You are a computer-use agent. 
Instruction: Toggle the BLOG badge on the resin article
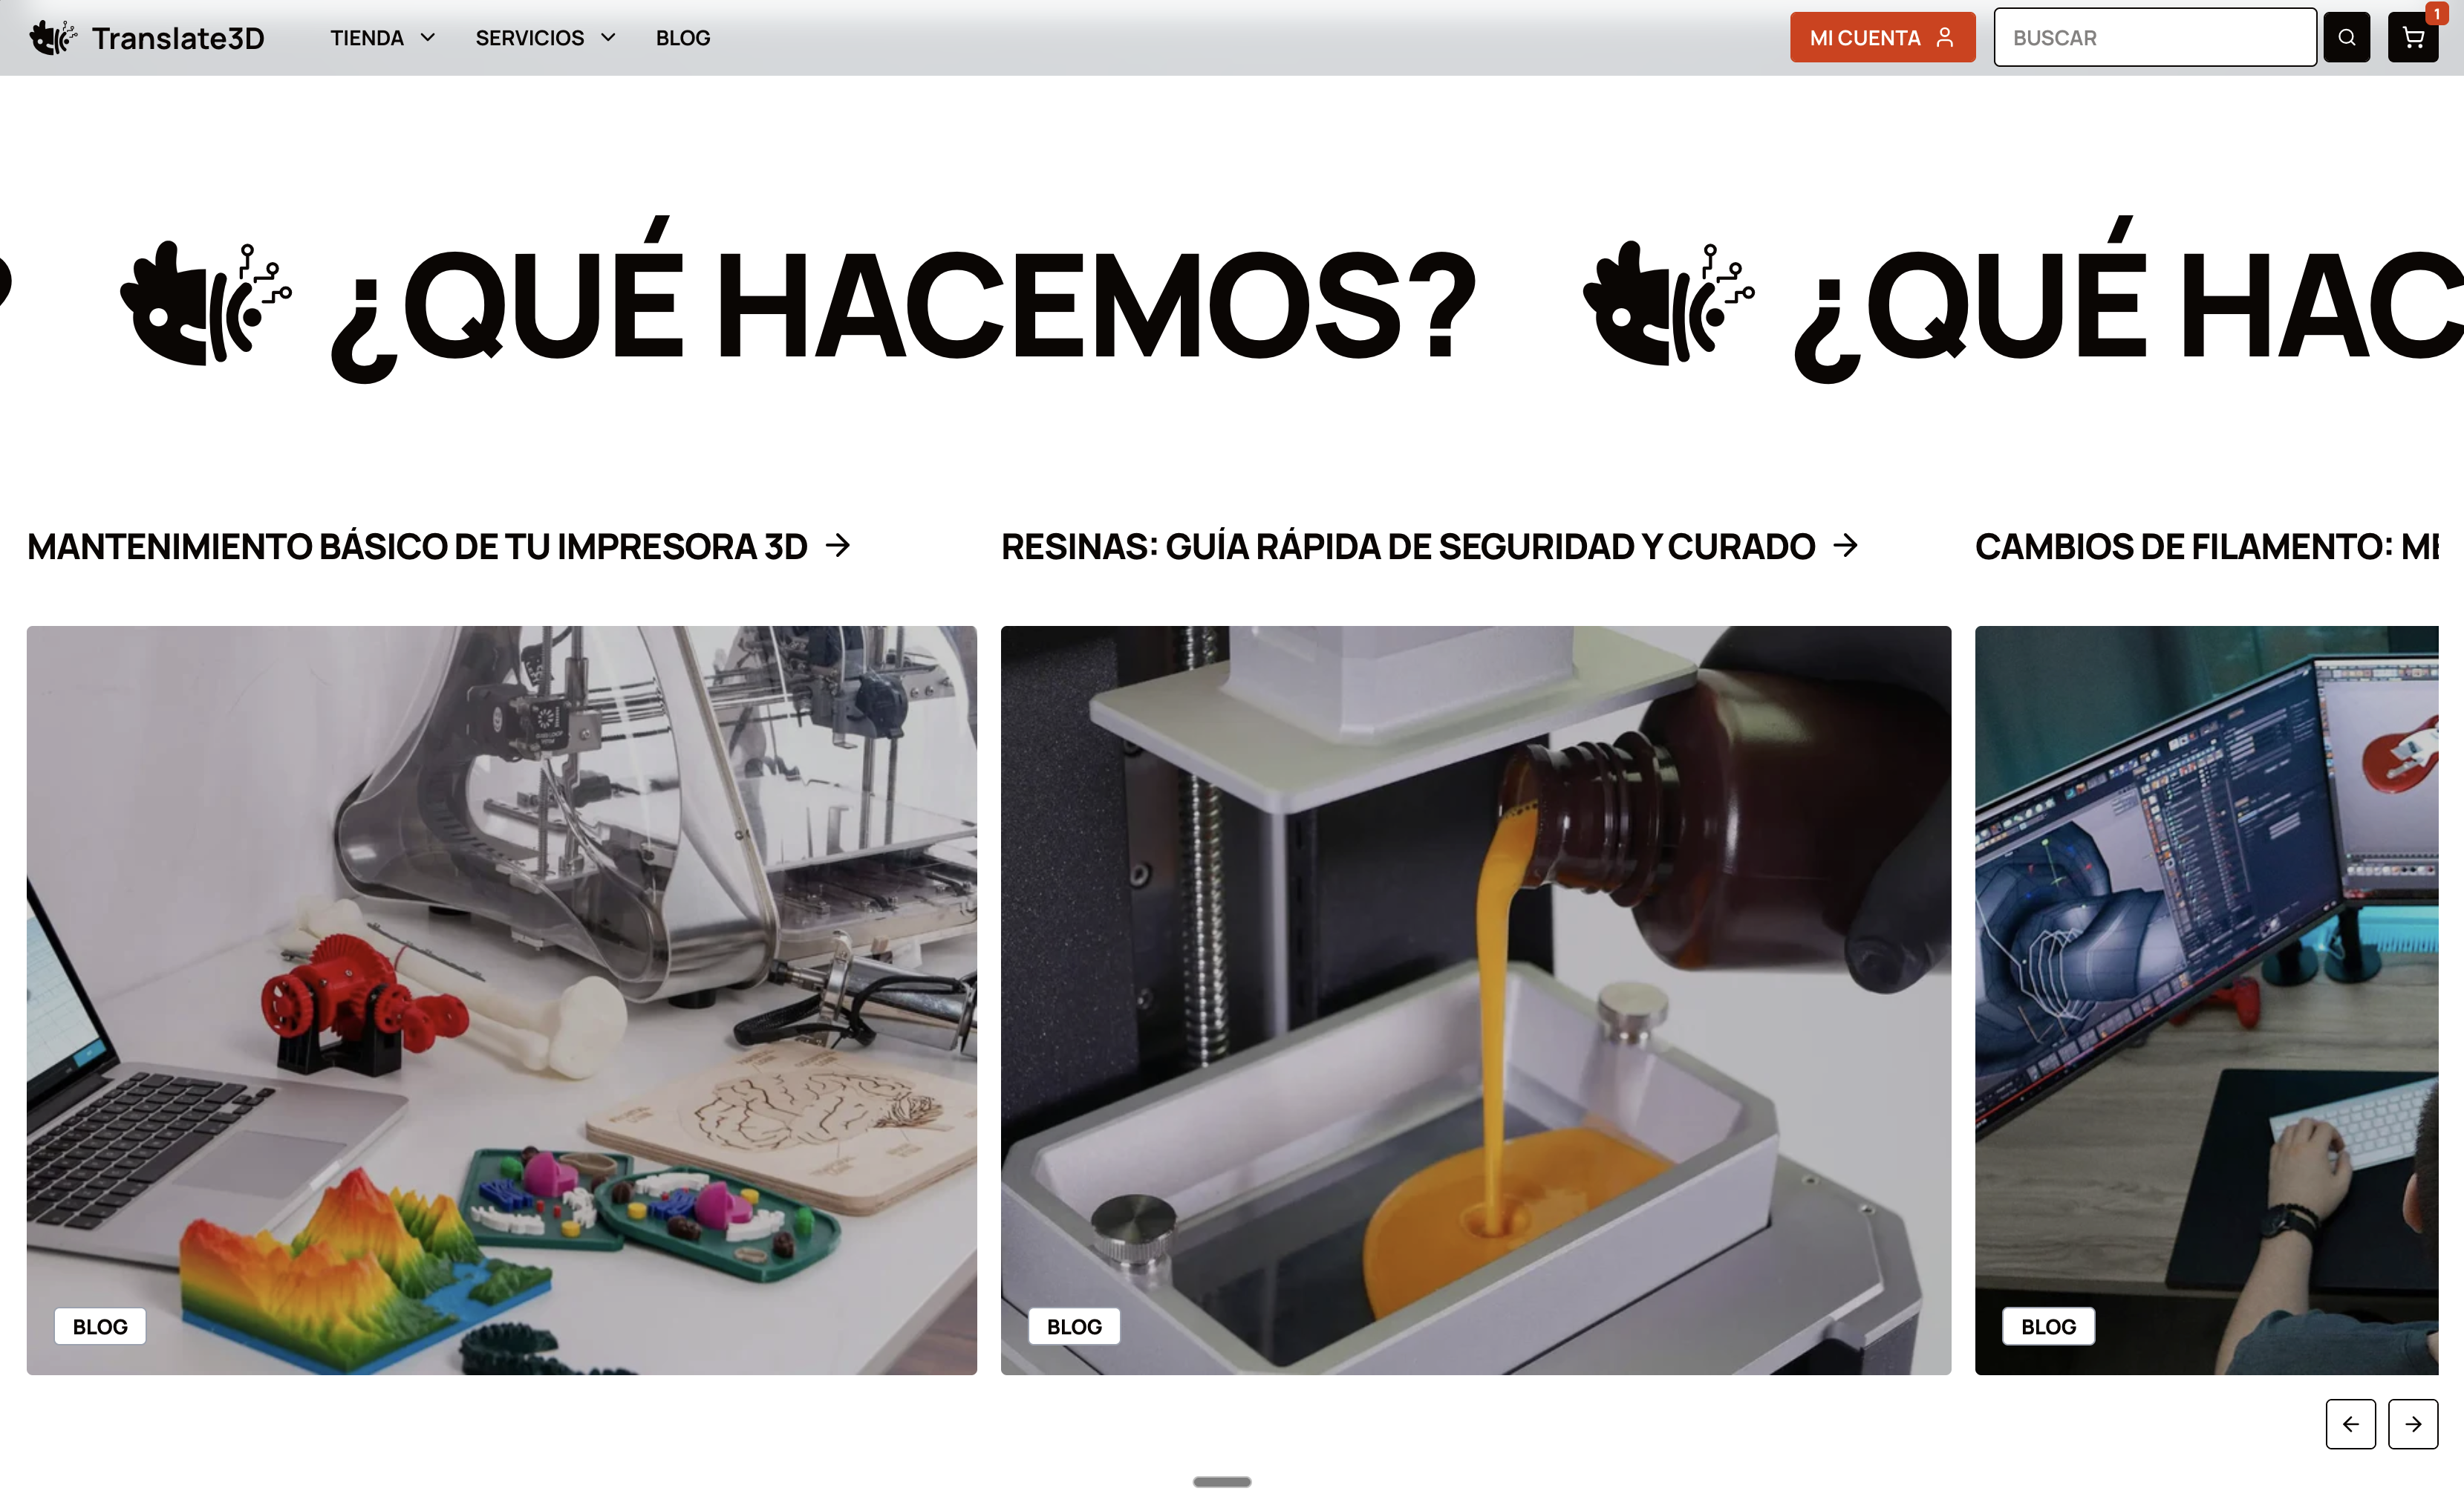pos(1074,1326)
